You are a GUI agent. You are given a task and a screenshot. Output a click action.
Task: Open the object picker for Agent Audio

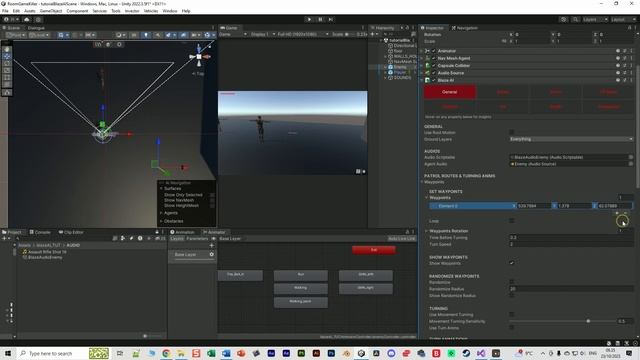point(631,164)
